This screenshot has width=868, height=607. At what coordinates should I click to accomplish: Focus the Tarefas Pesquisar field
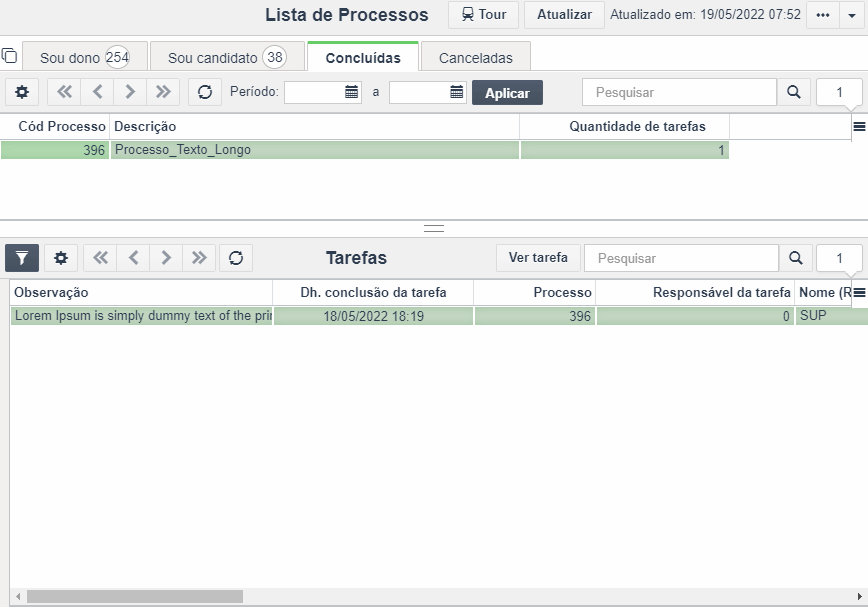pyautogui.click(x=681, y=258)
